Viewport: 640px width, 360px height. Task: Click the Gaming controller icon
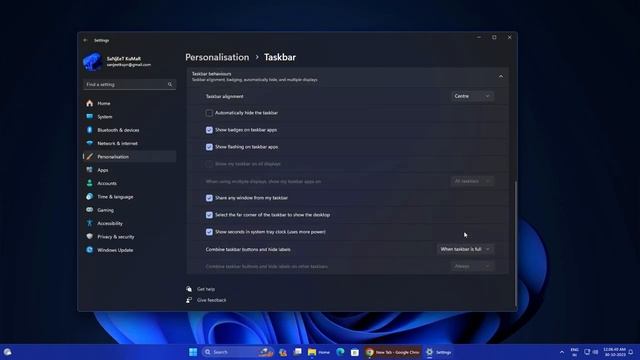tap(89, 210)
